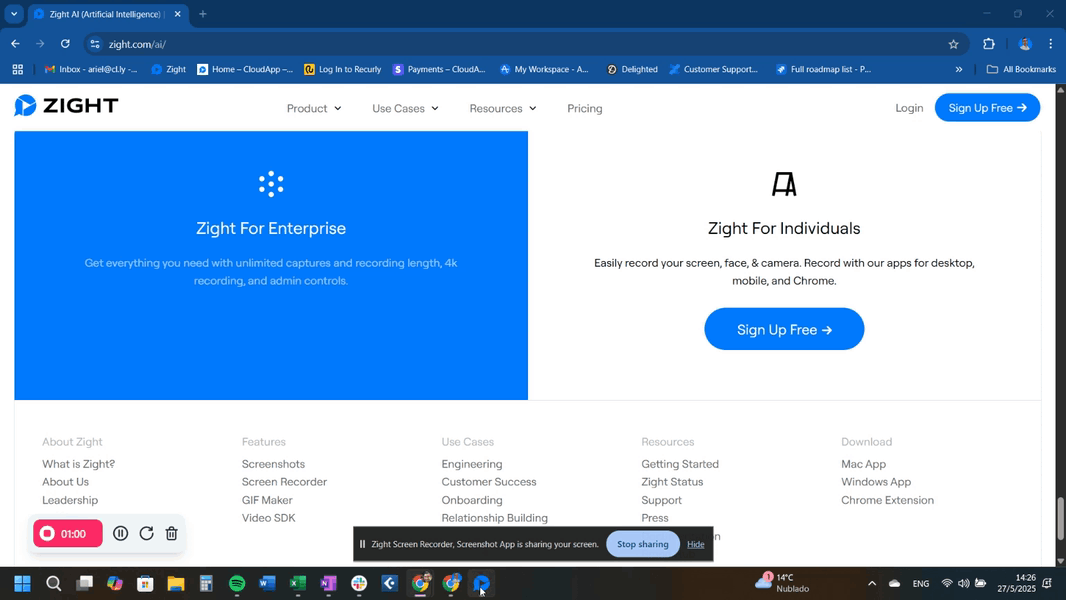Open the Customer Success use case link
Image resolution: width=1066 pixels, height=600 pixels.
click(x=489, y=482)
